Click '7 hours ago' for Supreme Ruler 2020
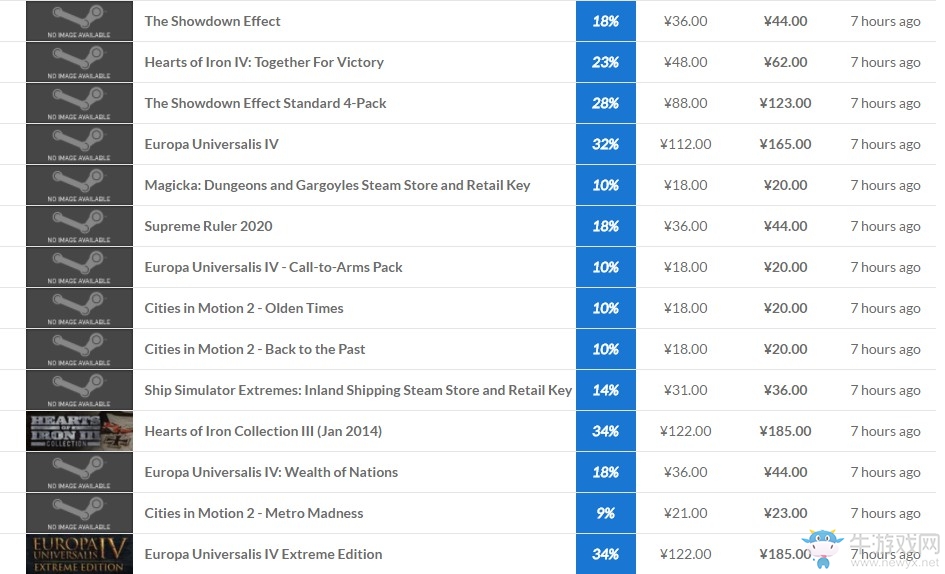Viewport: 945px width, 574px height. click(x=885, y=226)
